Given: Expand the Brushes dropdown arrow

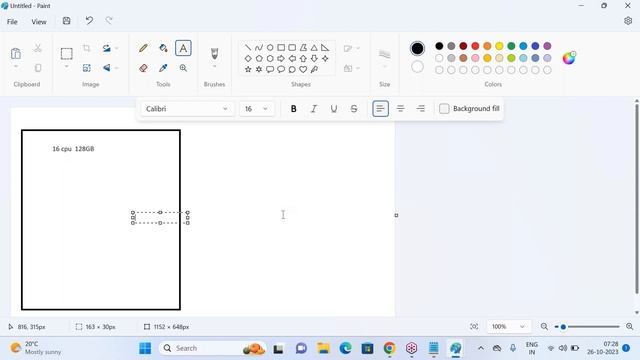Looking at the screenshot, I should coord(214,67).
